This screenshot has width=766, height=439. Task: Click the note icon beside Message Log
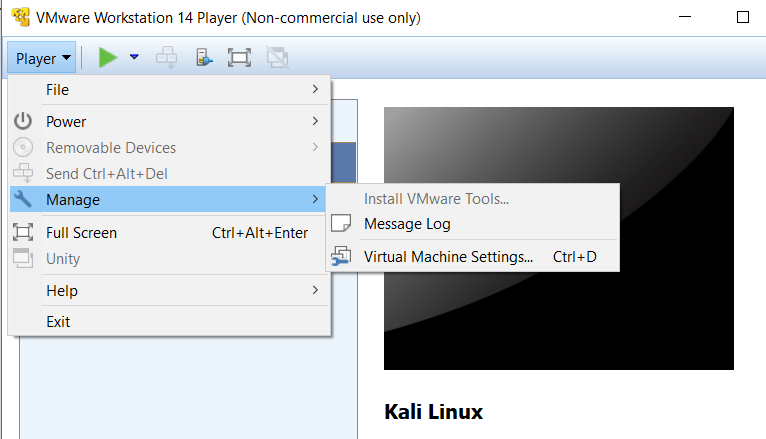(x=341, y=223)
